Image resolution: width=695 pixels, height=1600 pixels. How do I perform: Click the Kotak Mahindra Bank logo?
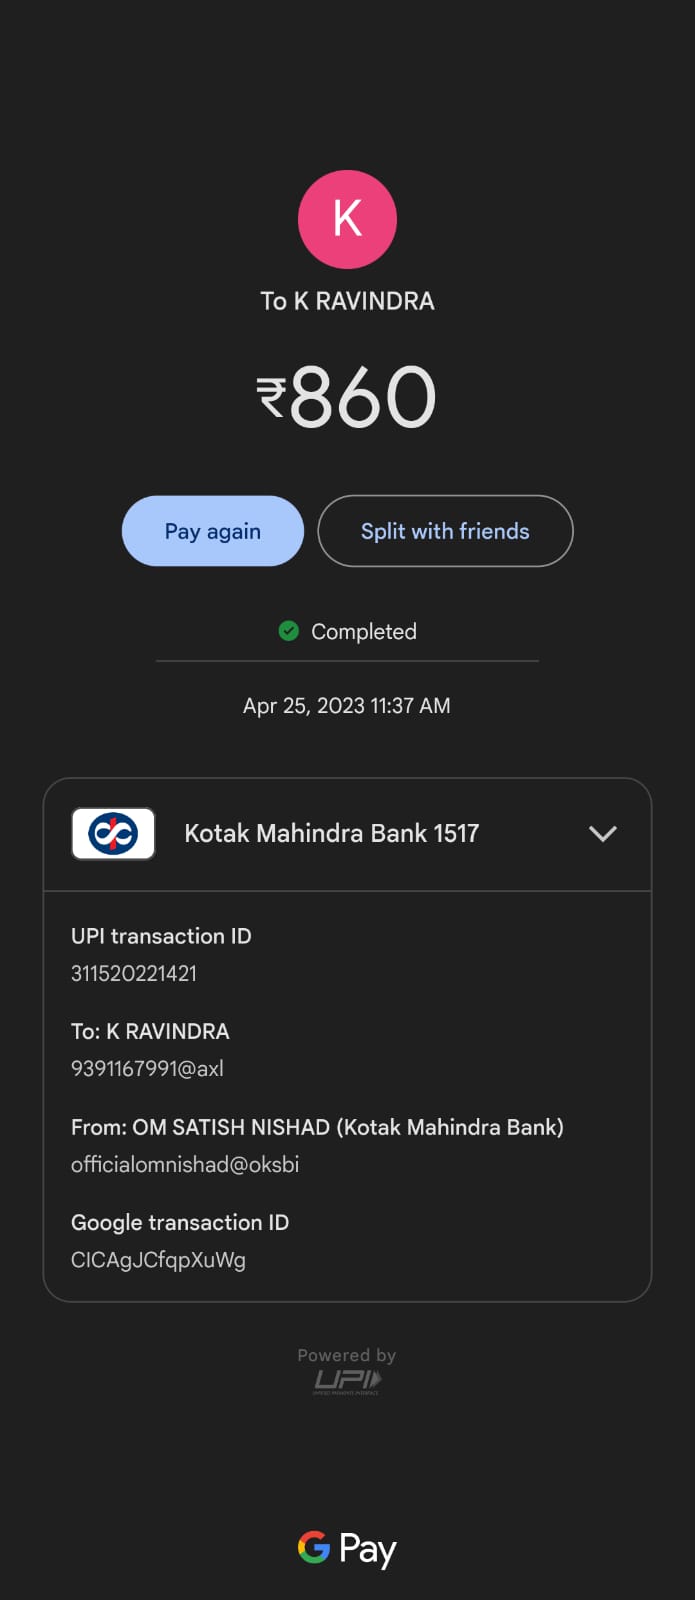(x=113, y=833)
